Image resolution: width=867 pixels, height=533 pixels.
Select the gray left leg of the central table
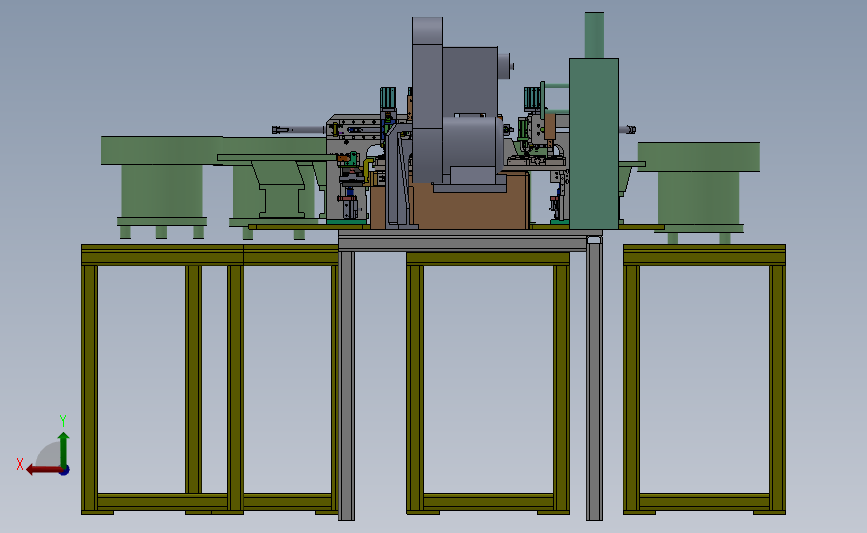click(x=347, y=385)
